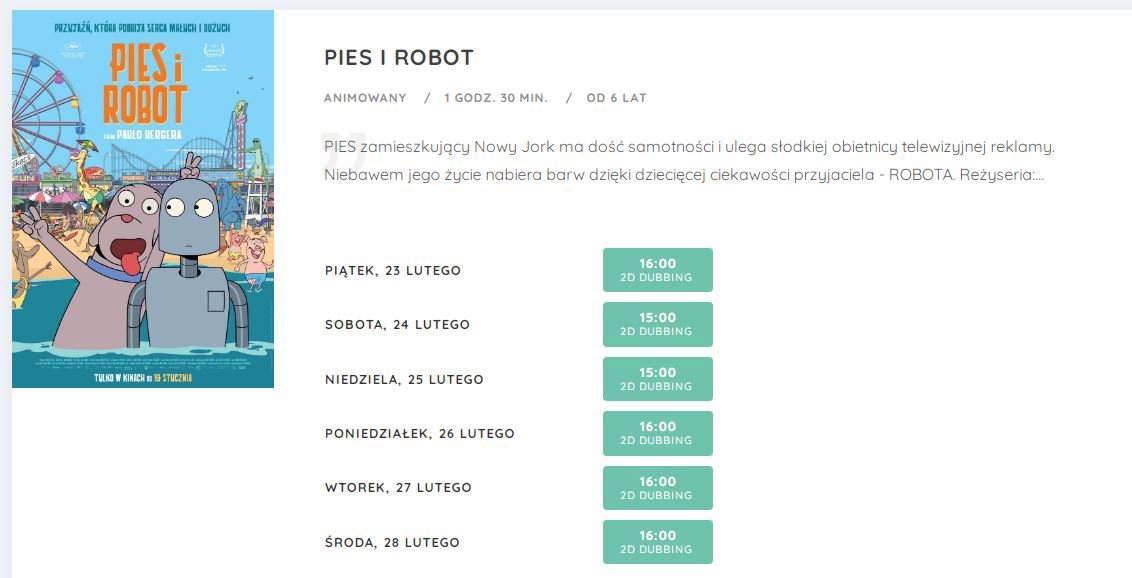Viewport: 1132px width, 578px height.
Task: Click the 1 GODZ. 30 MIN. duration label
Action: point(496,98)
